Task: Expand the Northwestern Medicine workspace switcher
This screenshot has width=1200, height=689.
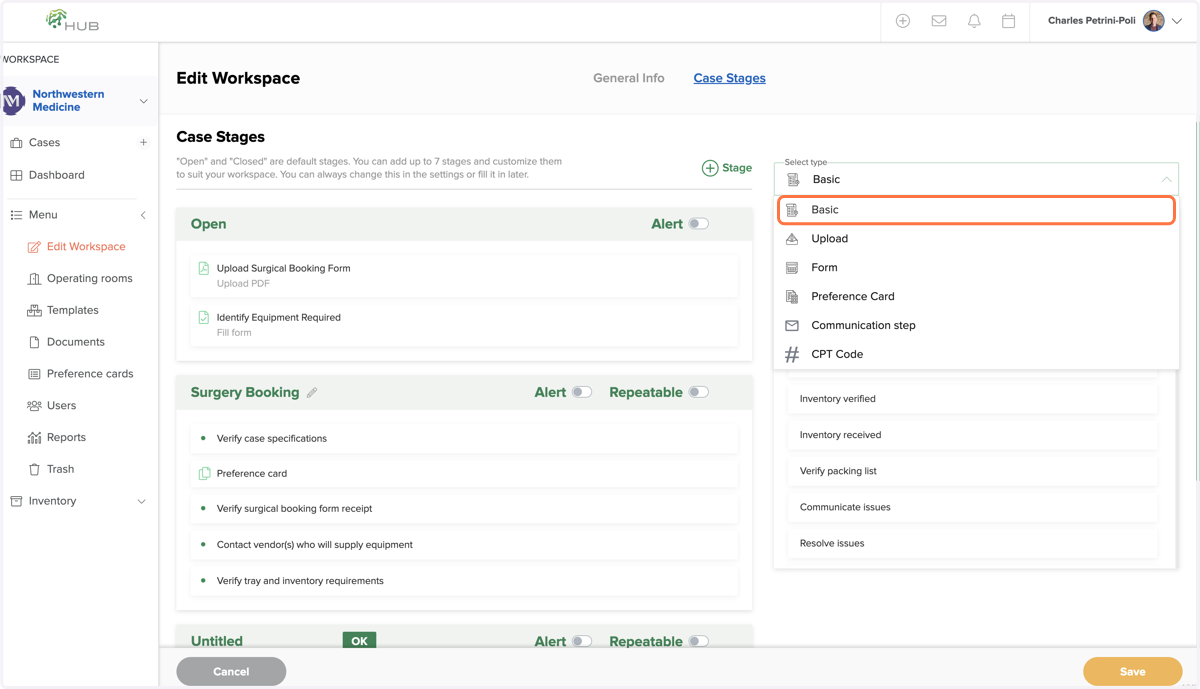Action: 143,101
